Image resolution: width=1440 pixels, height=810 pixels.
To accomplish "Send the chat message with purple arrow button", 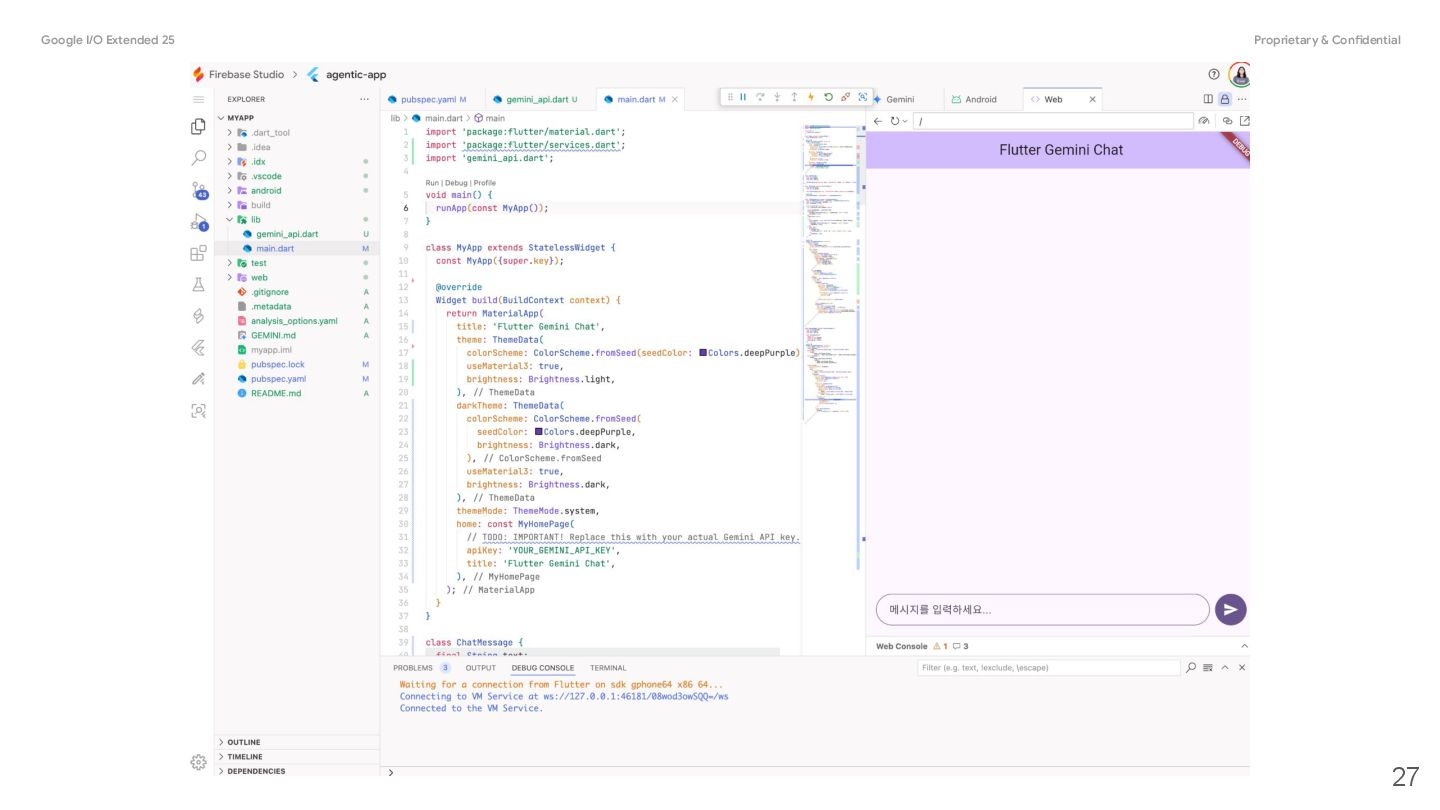I will 1230,609.
